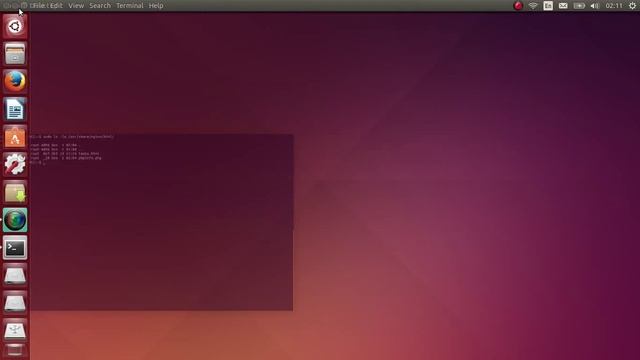Open the USB drive launcher icon
This screenshot has width=640, height=360.
pos(15,331)
